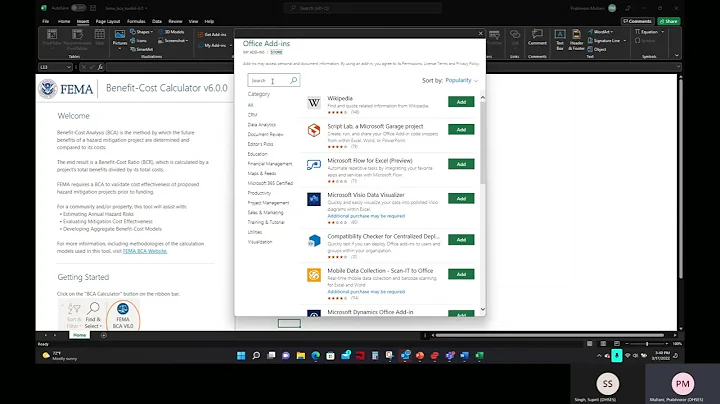The width and height of the screenshot is (720, 404).
Task: Click the Wikipedia add-in icon
Action: (x=314, y=103)
